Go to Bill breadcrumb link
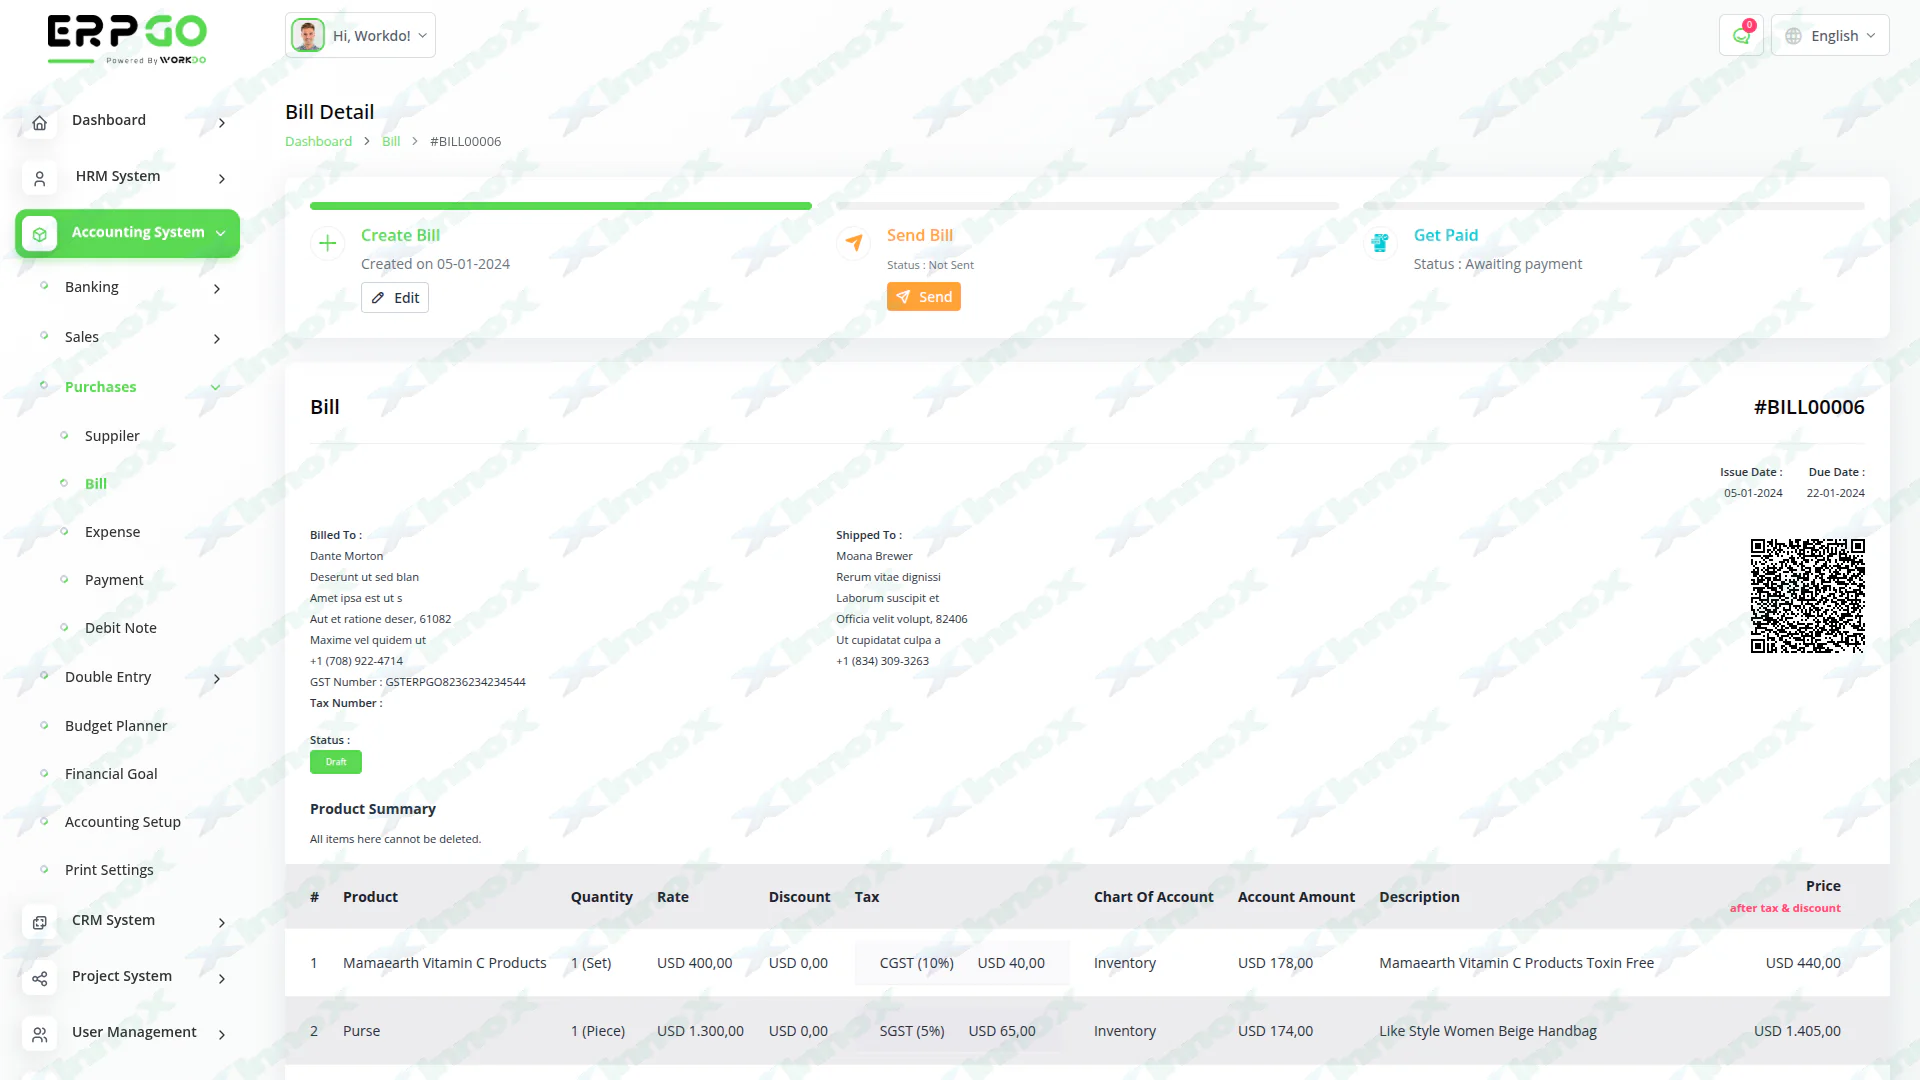 [391, 142]
